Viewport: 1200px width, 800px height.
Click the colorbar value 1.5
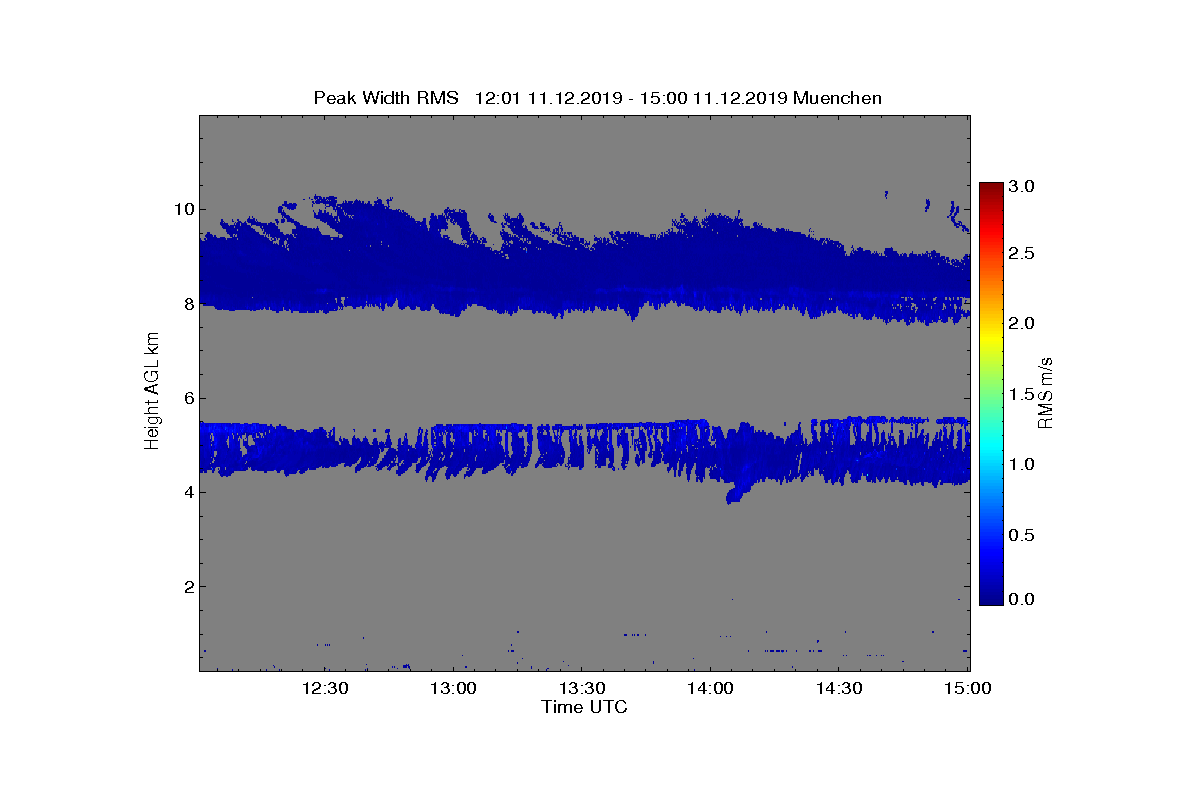point(1021,395)
